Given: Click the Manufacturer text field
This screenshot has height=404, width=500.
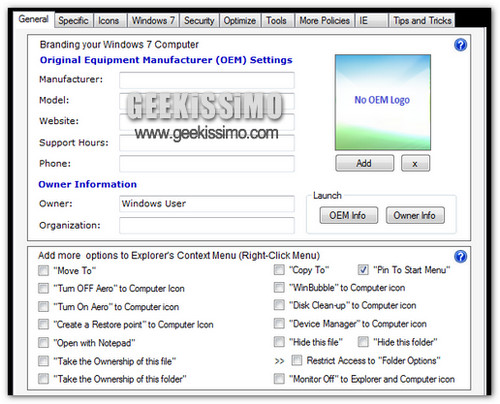Looking at the screenshot, I should pos(207,80).
